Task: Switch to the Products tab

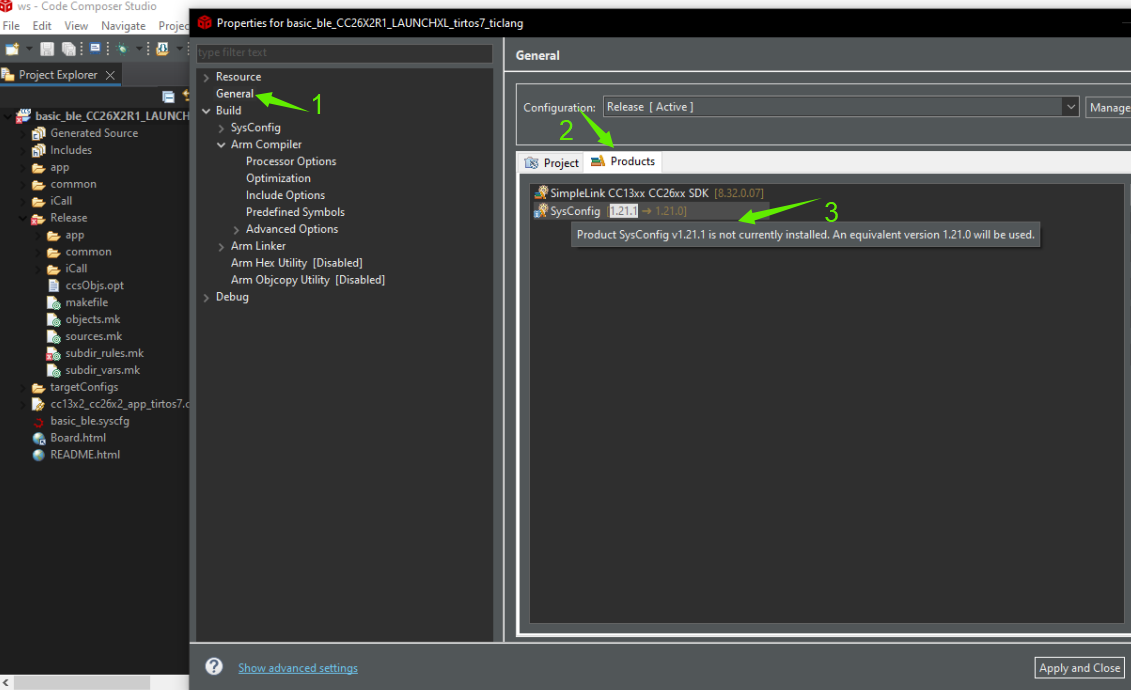Action: pos(623,162)
